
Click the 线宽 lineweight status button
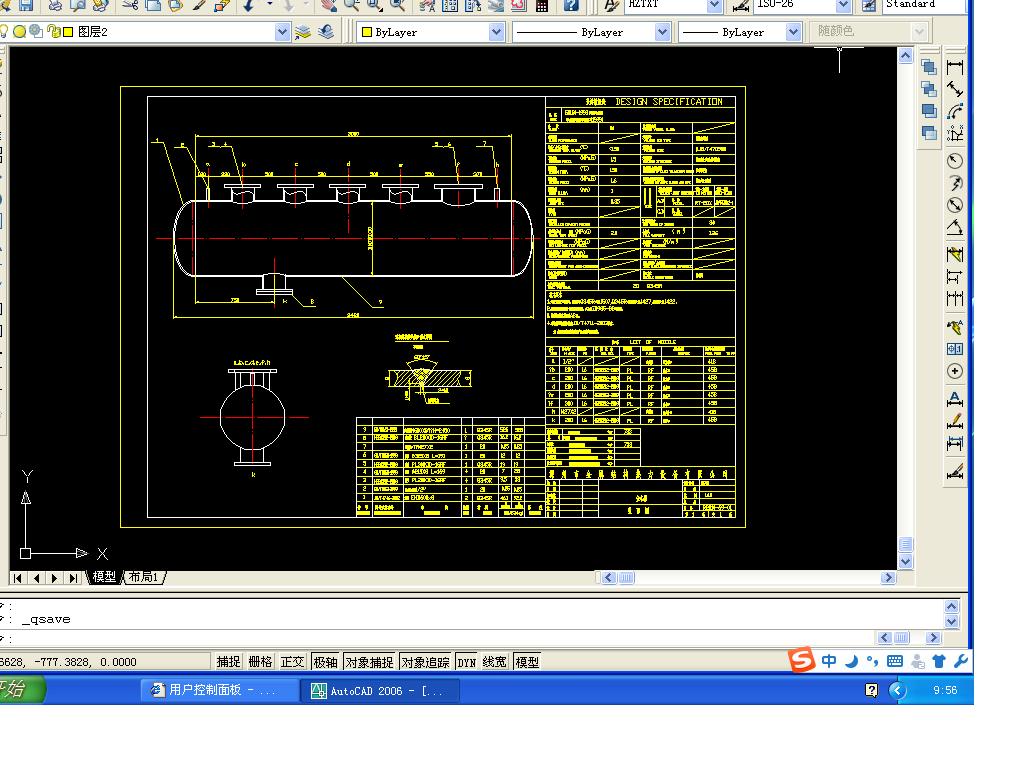click(x=494, y=661)
